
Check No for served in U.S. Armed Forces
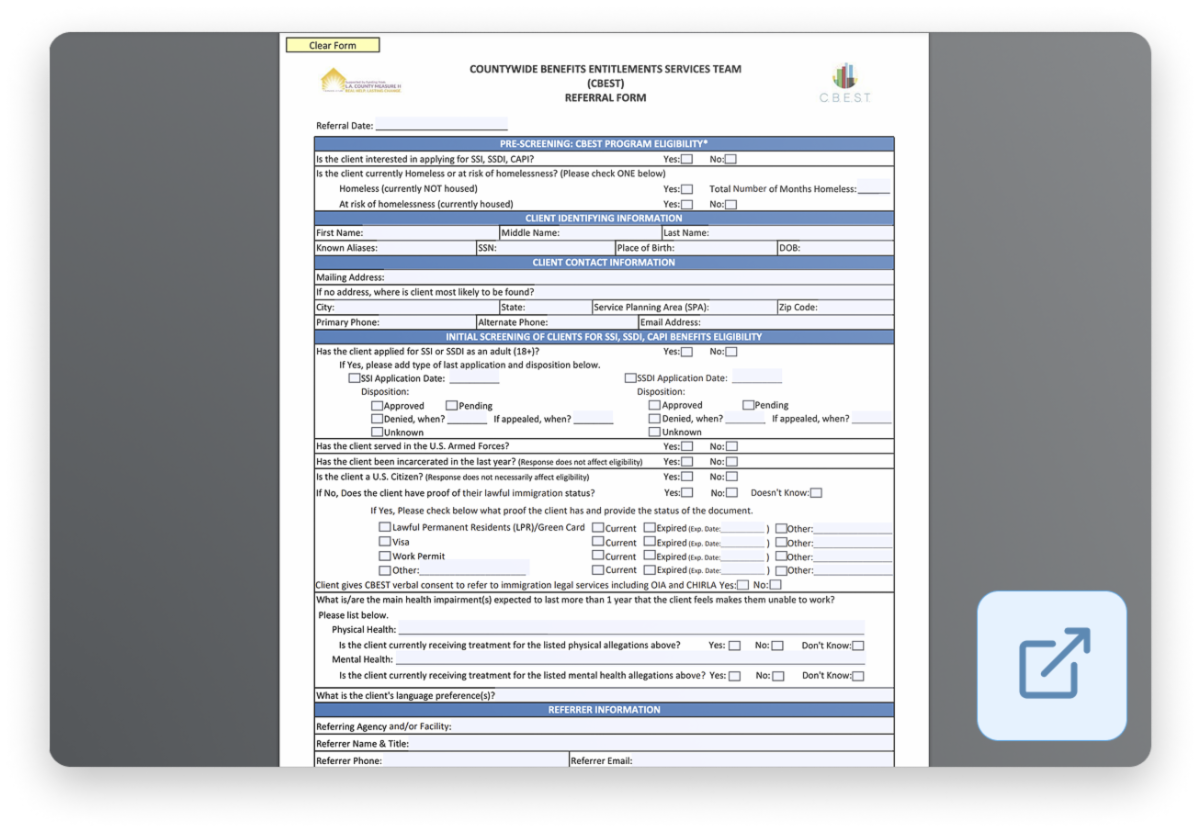point(732,446)
